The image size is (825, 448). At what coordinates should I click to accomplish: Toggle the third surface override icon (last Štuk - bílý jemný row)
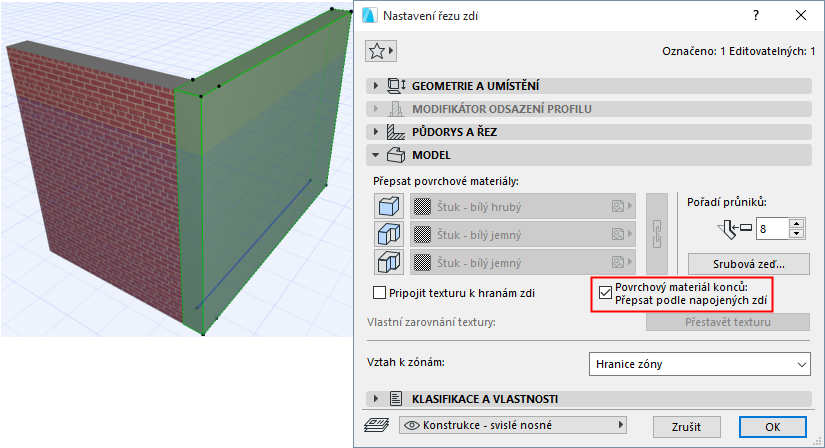[x=389, y=262]
